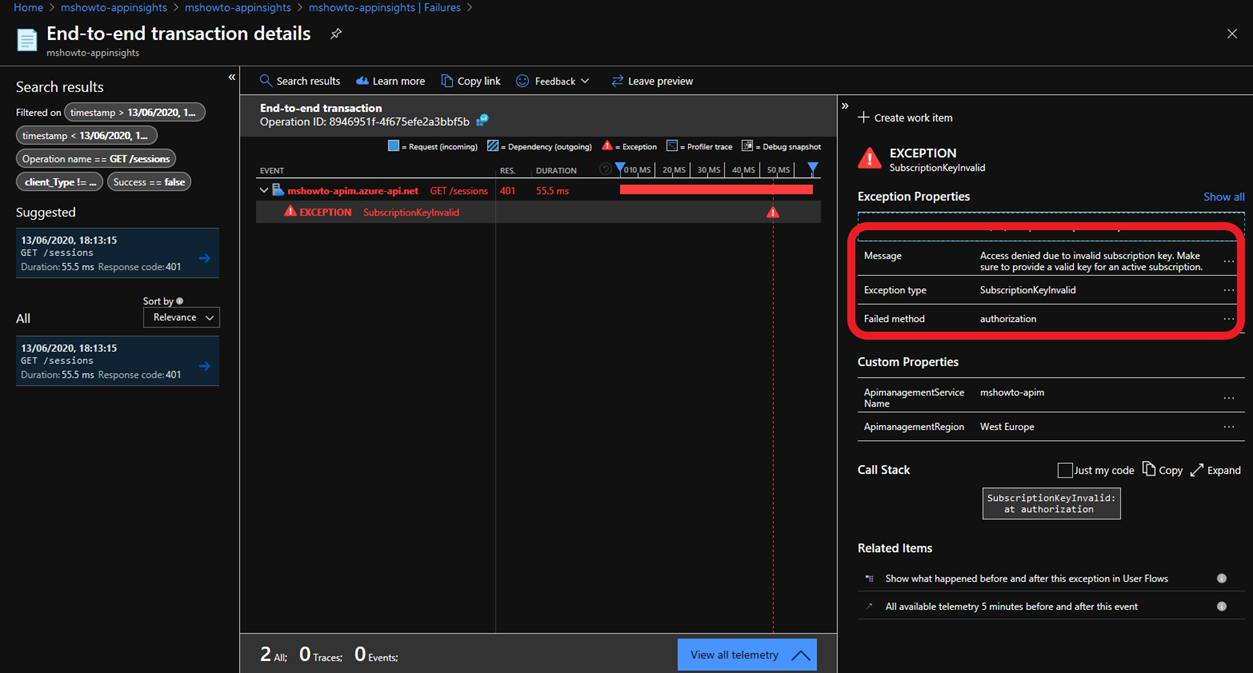Open more options for Exception type property
The width and height of the screenshot is (1253, 673).
[x=1229, y=291]
